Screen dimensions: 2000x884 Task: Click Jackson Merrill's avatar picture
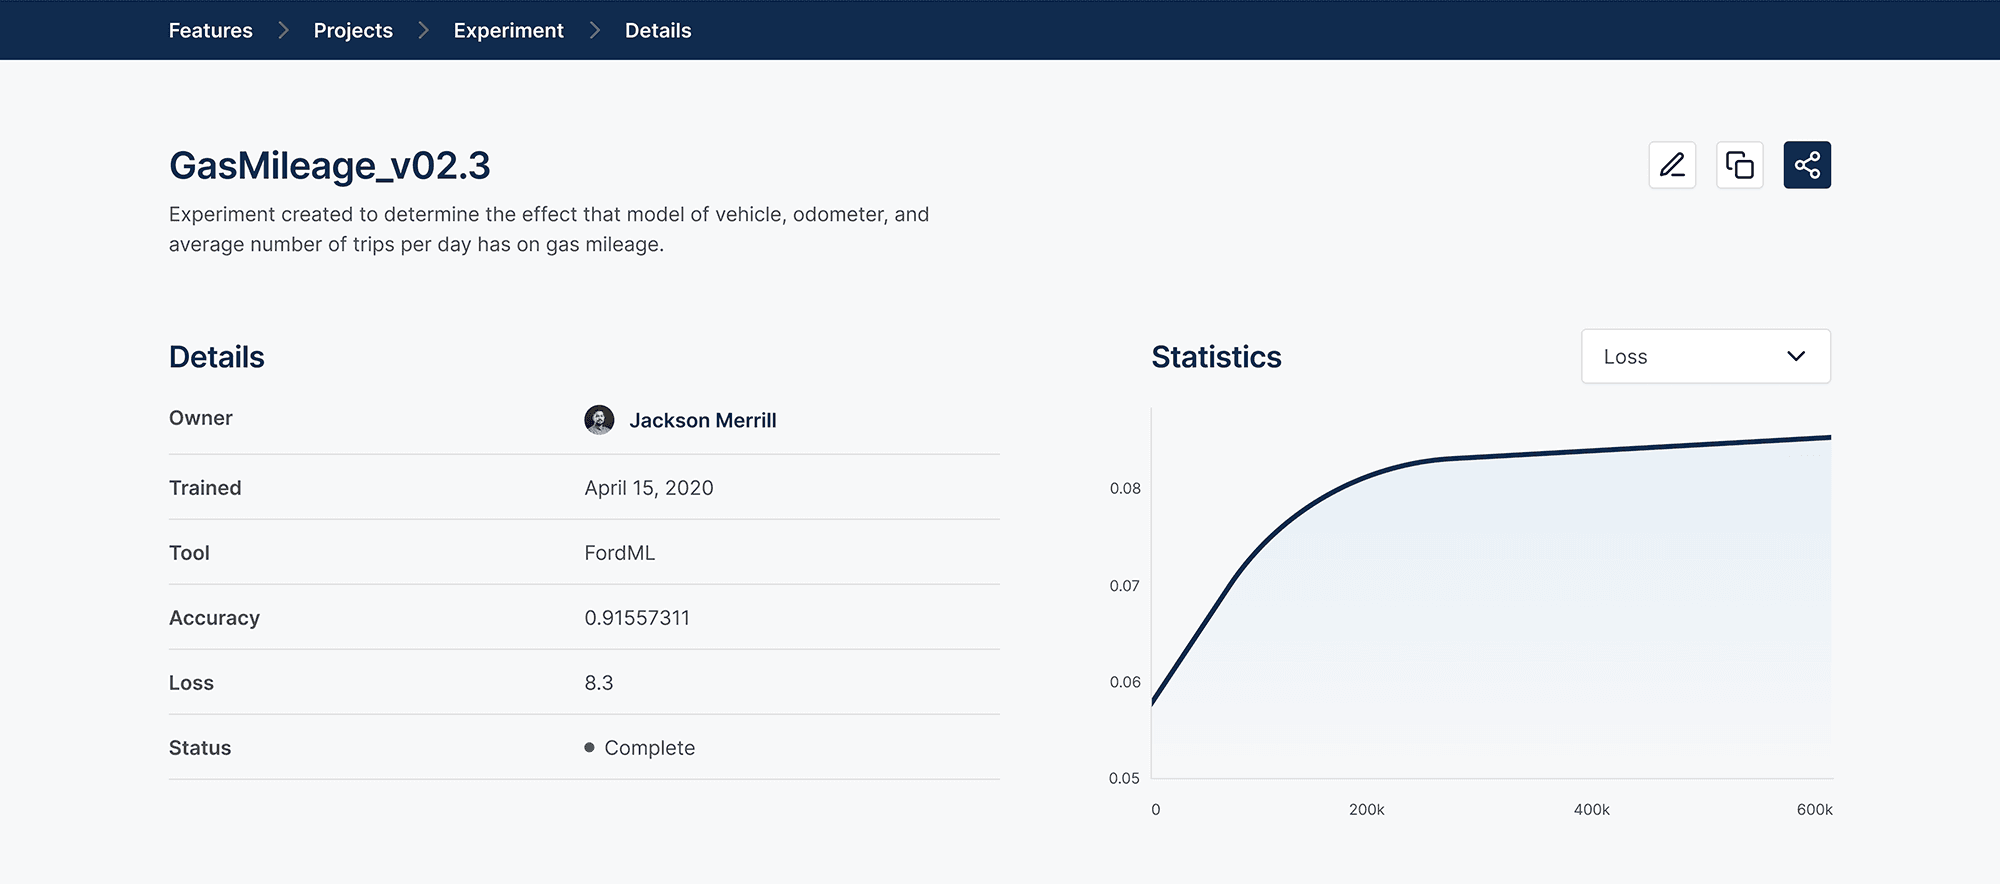click(x=599, y=420)
